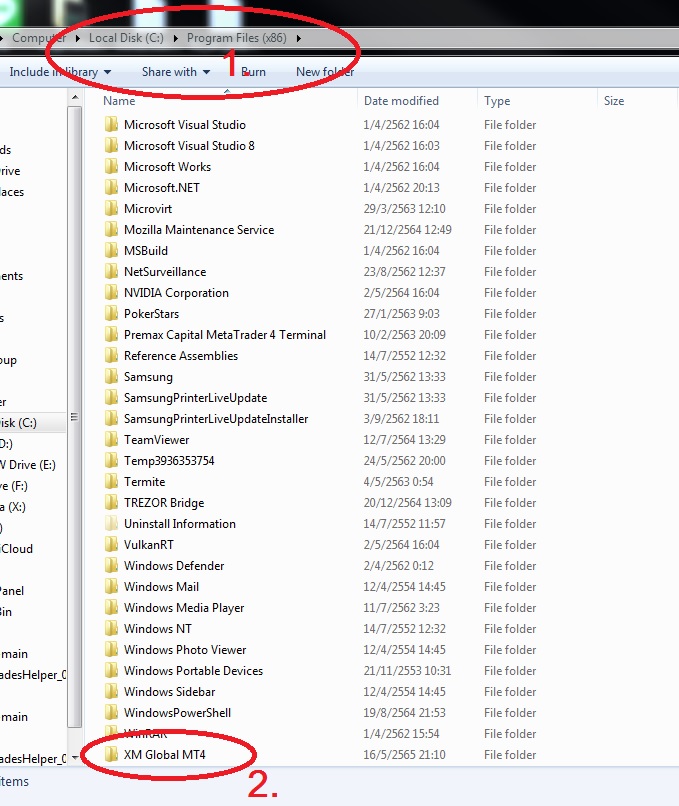
Task: Create a folder with New folder button
Action: 325,72
